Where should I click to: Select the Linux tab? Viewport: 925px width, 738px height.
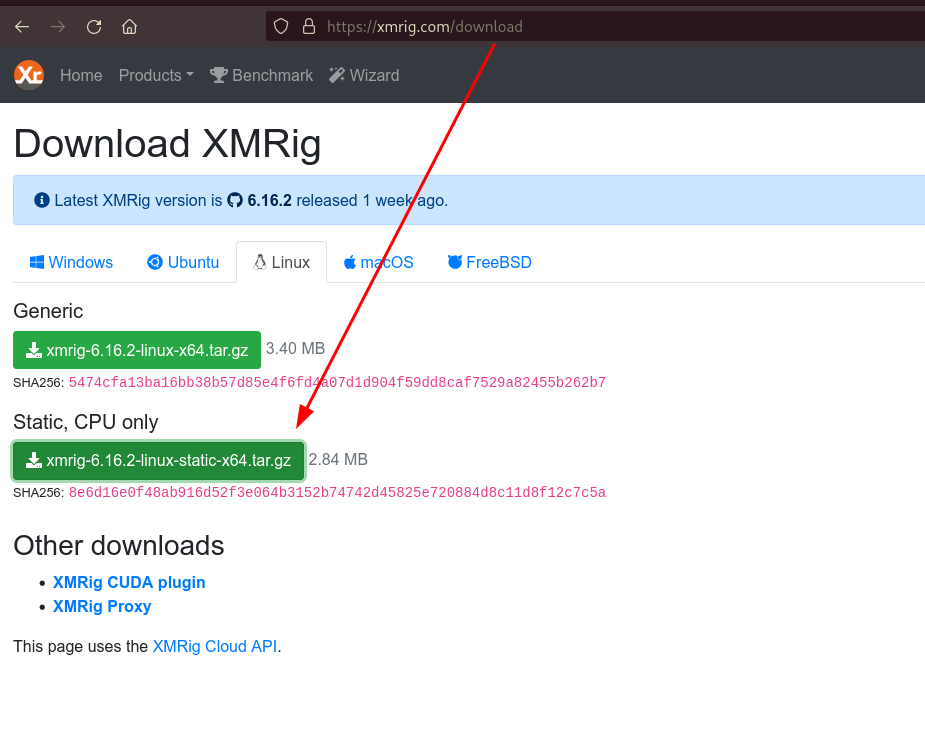281,262
